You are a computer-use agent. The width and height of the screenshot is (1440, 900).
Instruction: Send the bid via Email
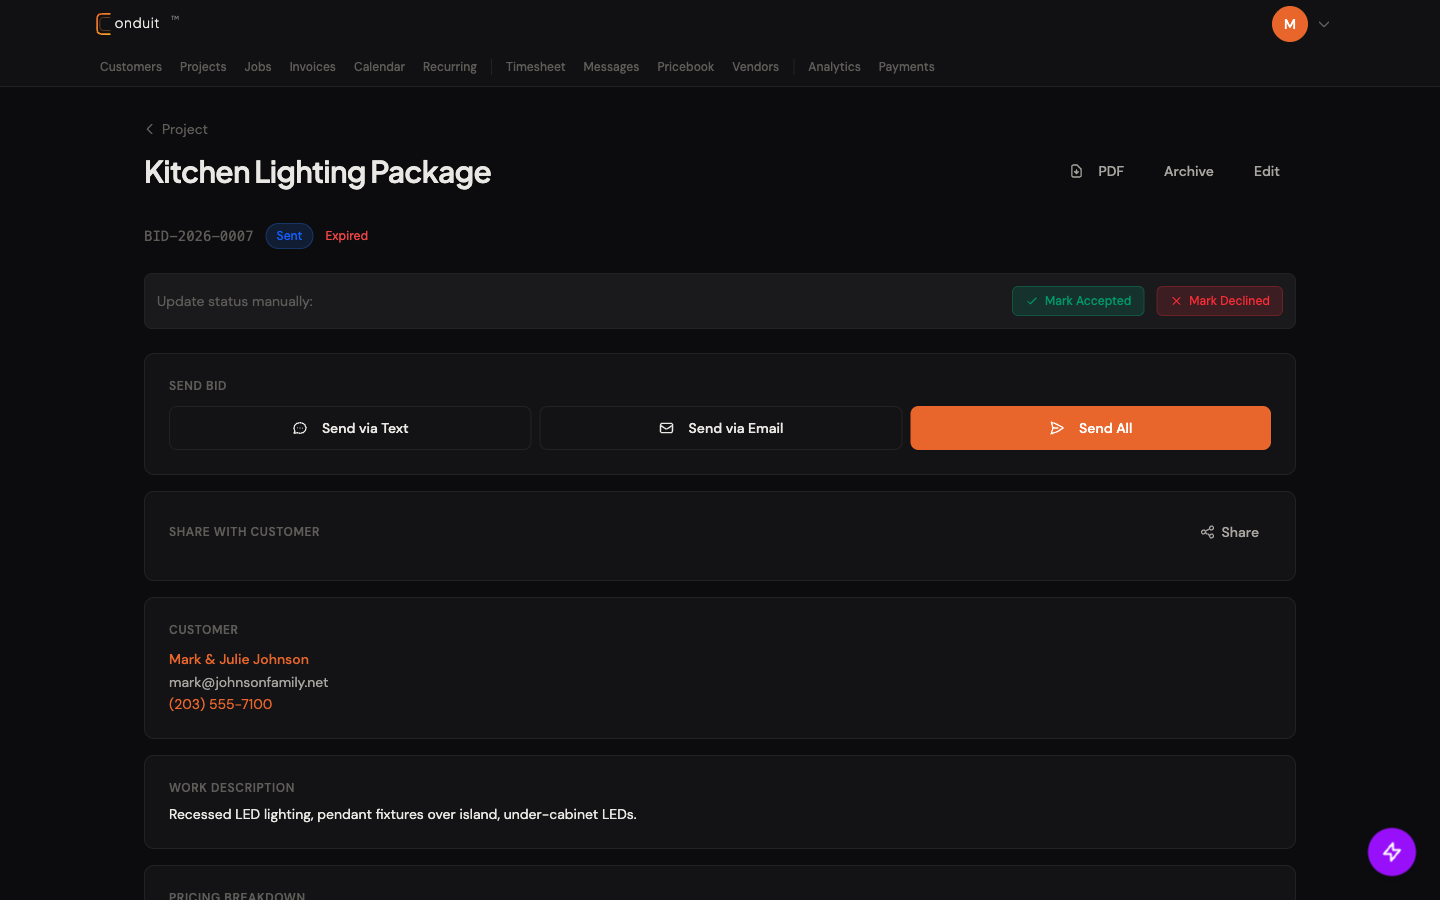(720, 428)
